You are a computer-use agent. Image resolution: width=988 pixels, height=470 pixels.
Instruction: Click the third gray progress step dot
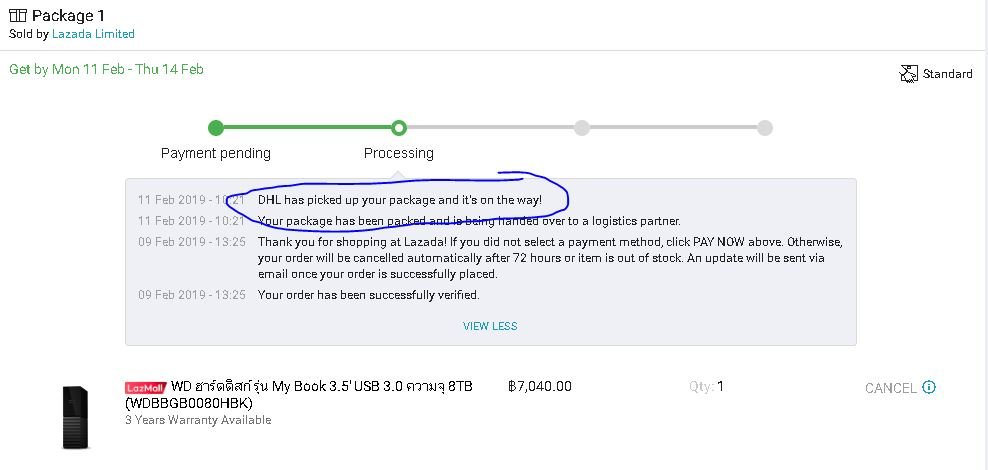pos(582,129)
